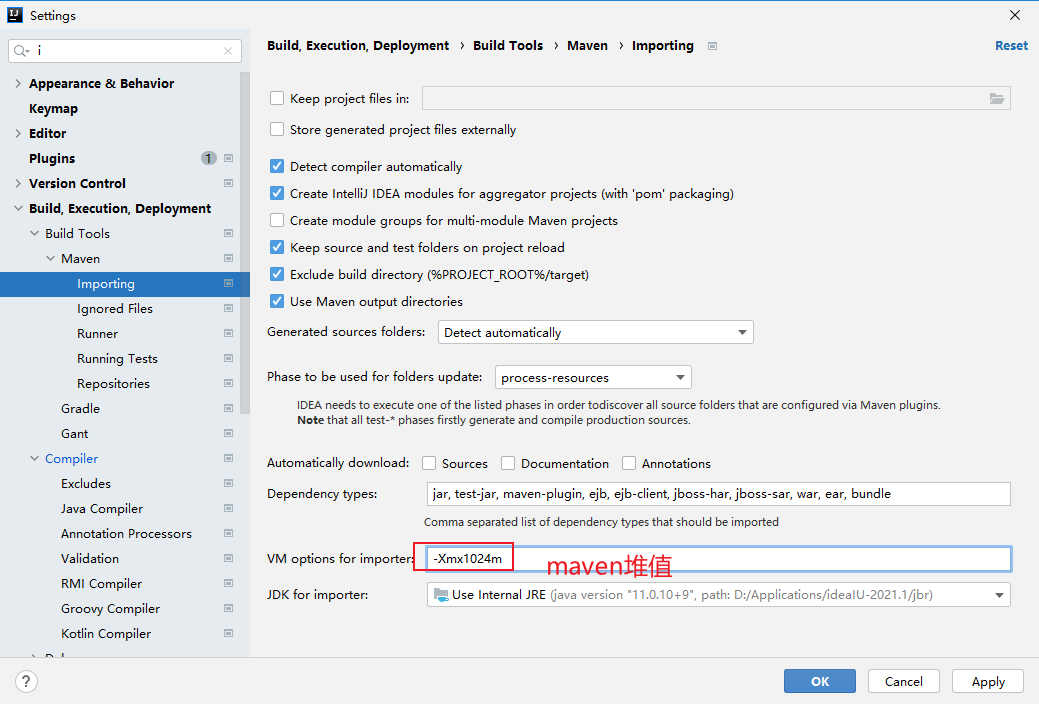This screenshot has width=1039, height=704.
Task: Click the project-level icon next to Maven
Action: click(x=229, y=259)
